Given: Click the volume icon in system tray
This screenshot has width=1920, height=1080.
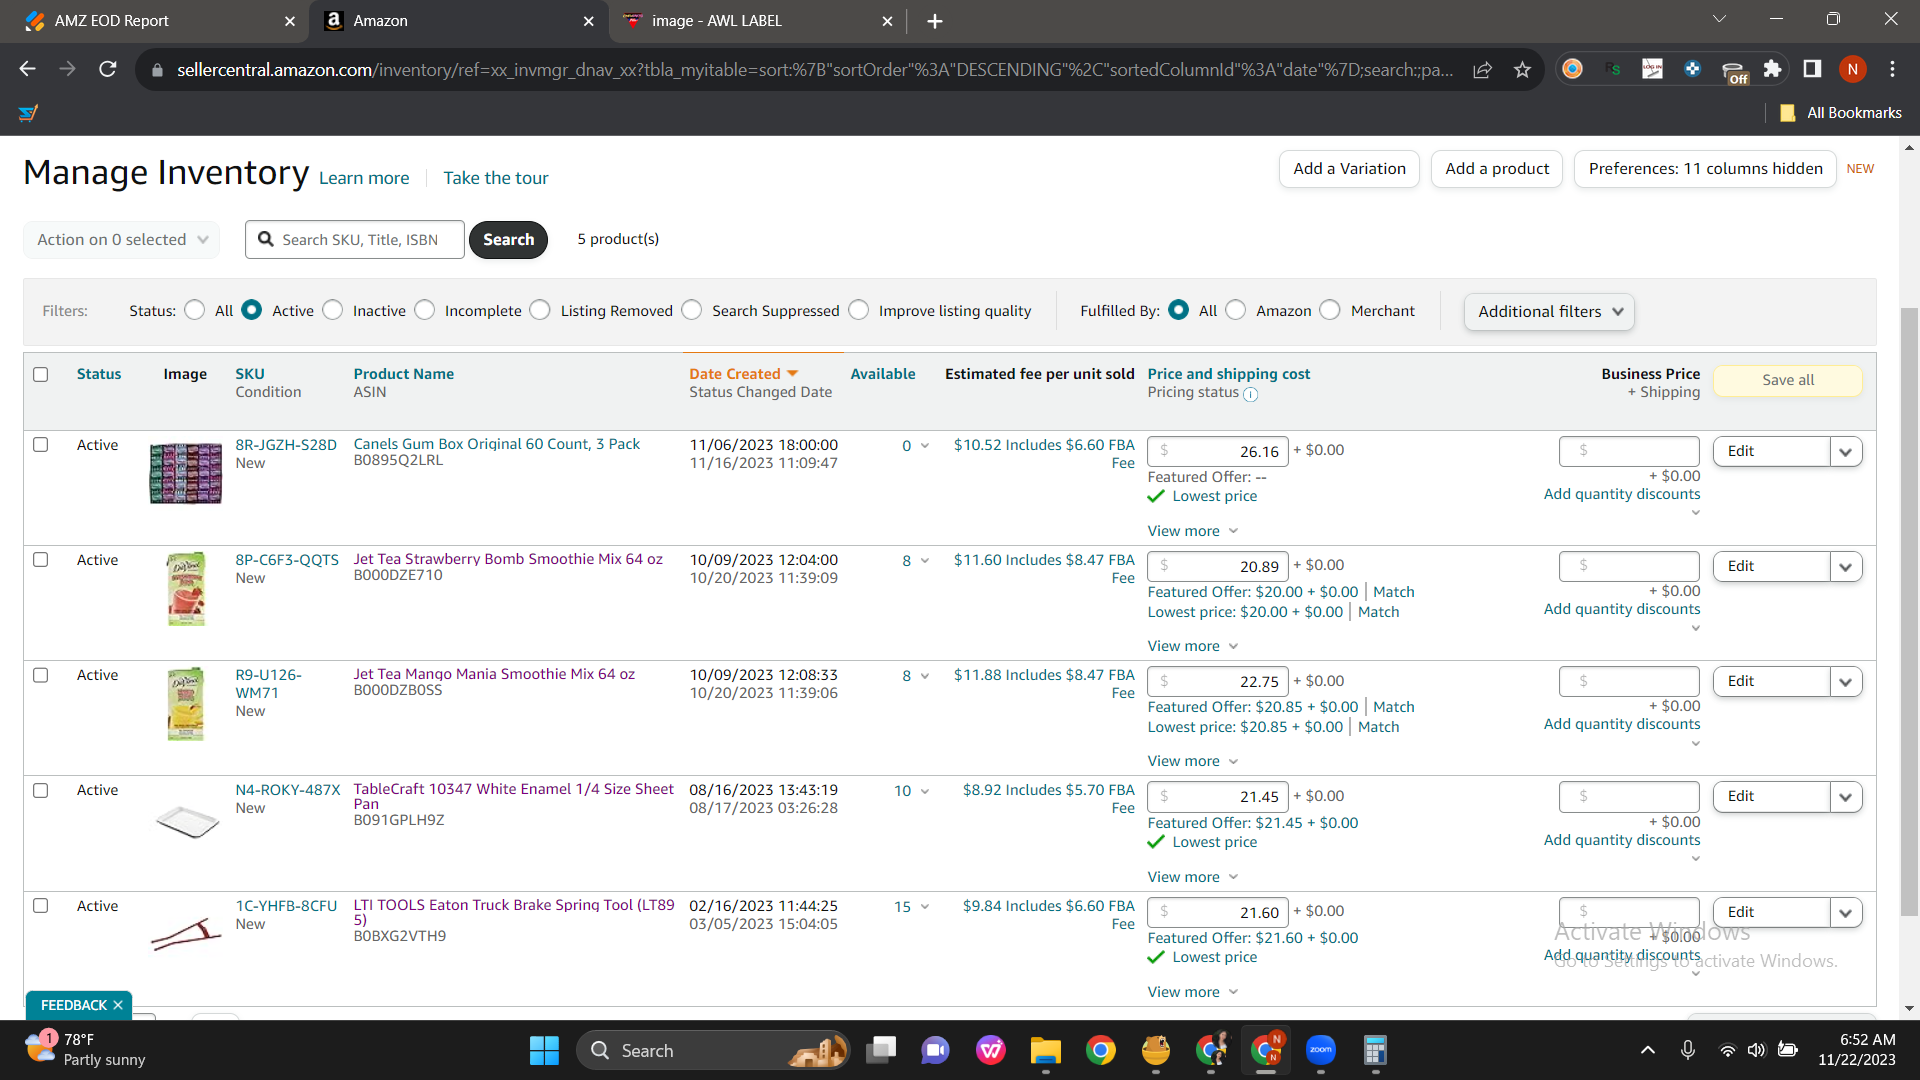Looking at the screenshot, I should pyautogui.click(x=1756, y=1050).
